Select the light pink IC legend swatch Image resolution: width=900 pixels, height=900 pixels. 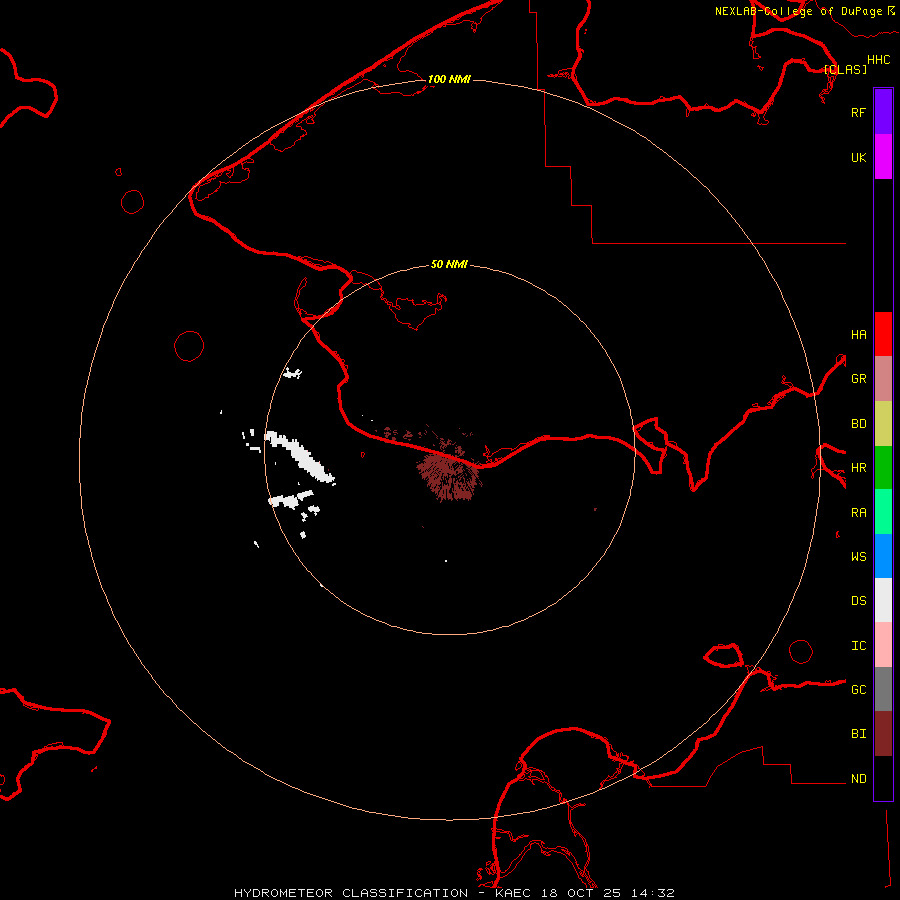pyautogui.click(x=883, y=645)
